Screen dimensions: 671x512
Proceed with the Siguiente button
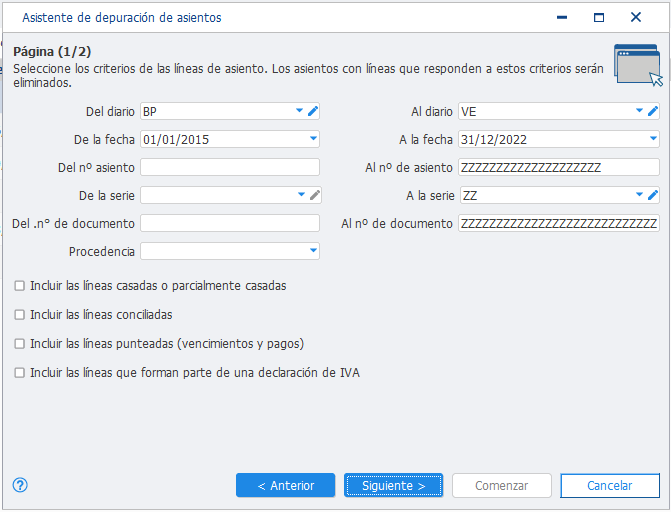pyautogui.click(x=393, y=485)
